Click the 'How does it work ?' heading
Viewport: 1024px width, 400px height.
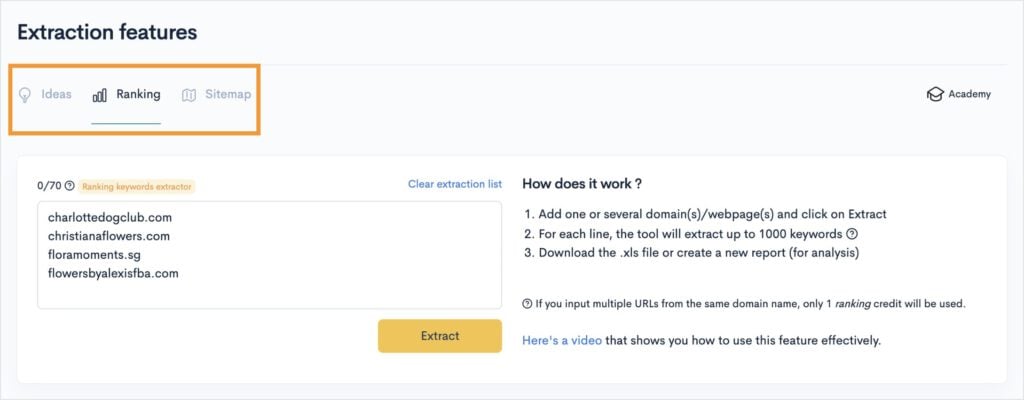coord(582,185)
